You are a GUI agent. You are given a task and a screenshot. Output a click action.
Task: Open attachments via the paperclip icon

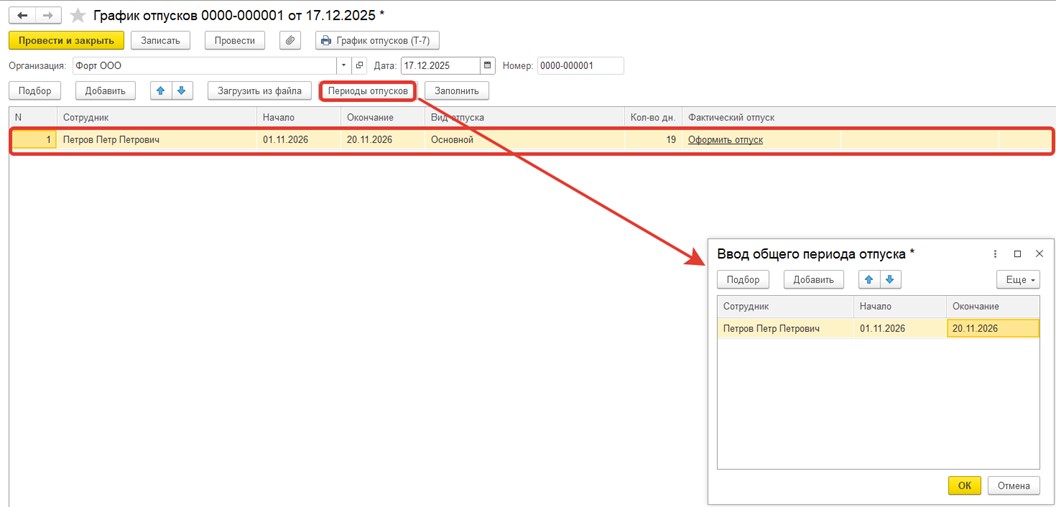[290, 41]
